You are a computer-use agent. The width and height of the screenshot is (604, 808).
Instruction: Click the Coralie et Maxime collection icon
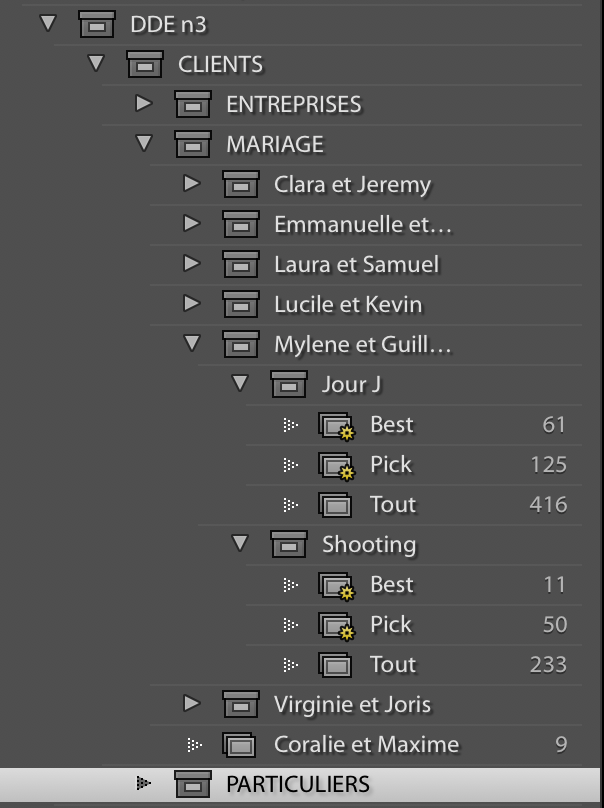(x=239, y=745)
